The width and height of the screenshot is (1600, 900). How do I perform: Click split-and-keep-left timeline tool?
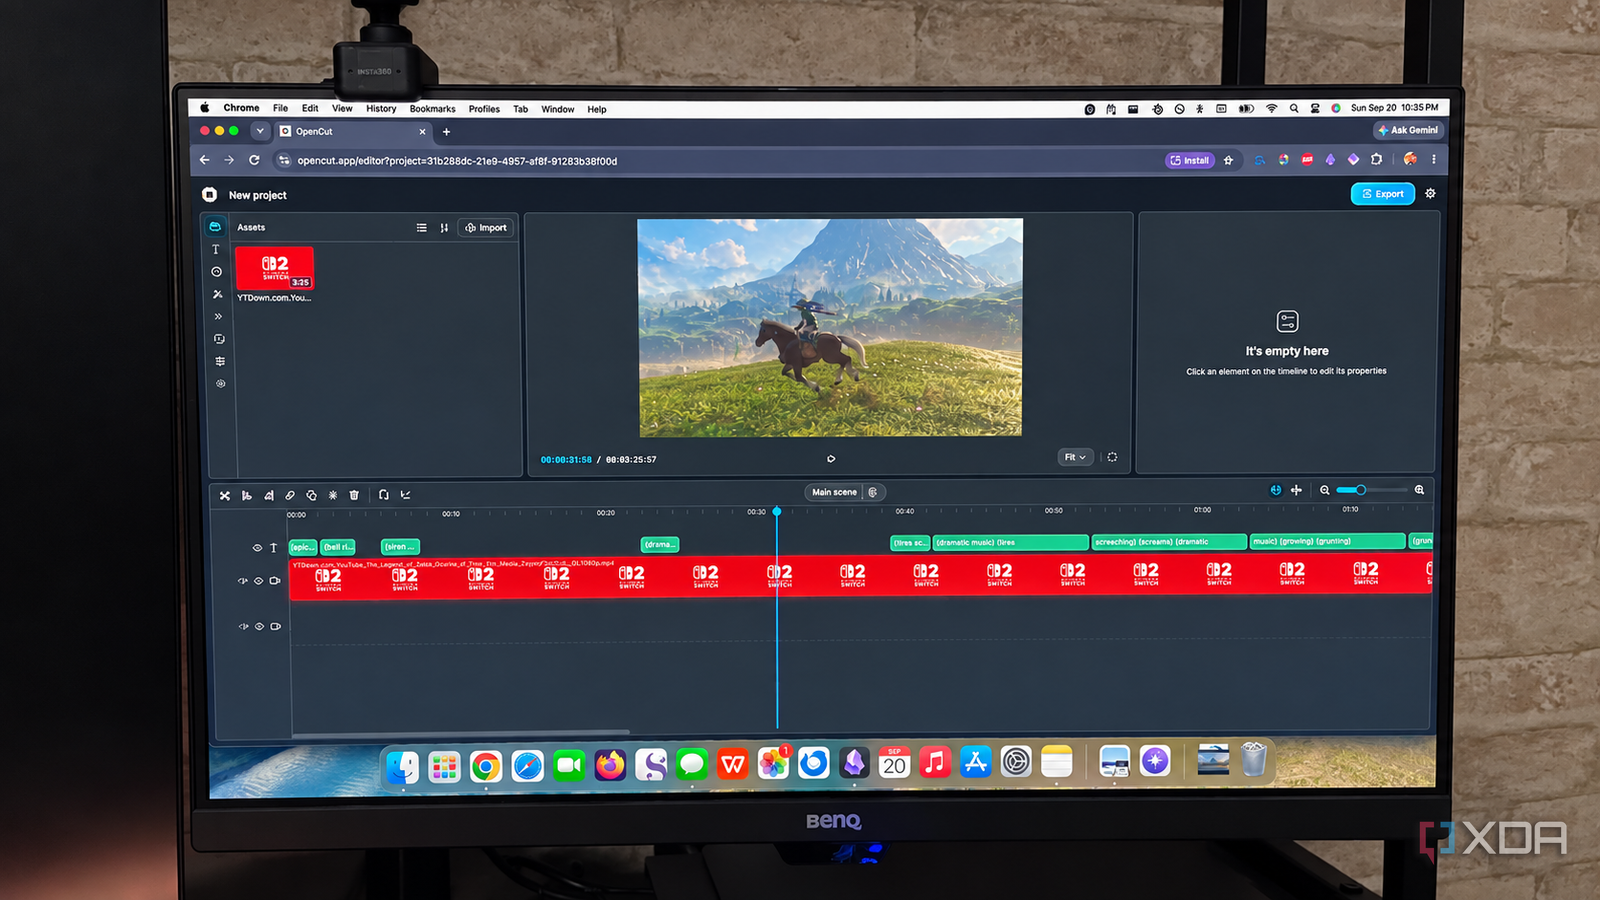click(247, 495)
